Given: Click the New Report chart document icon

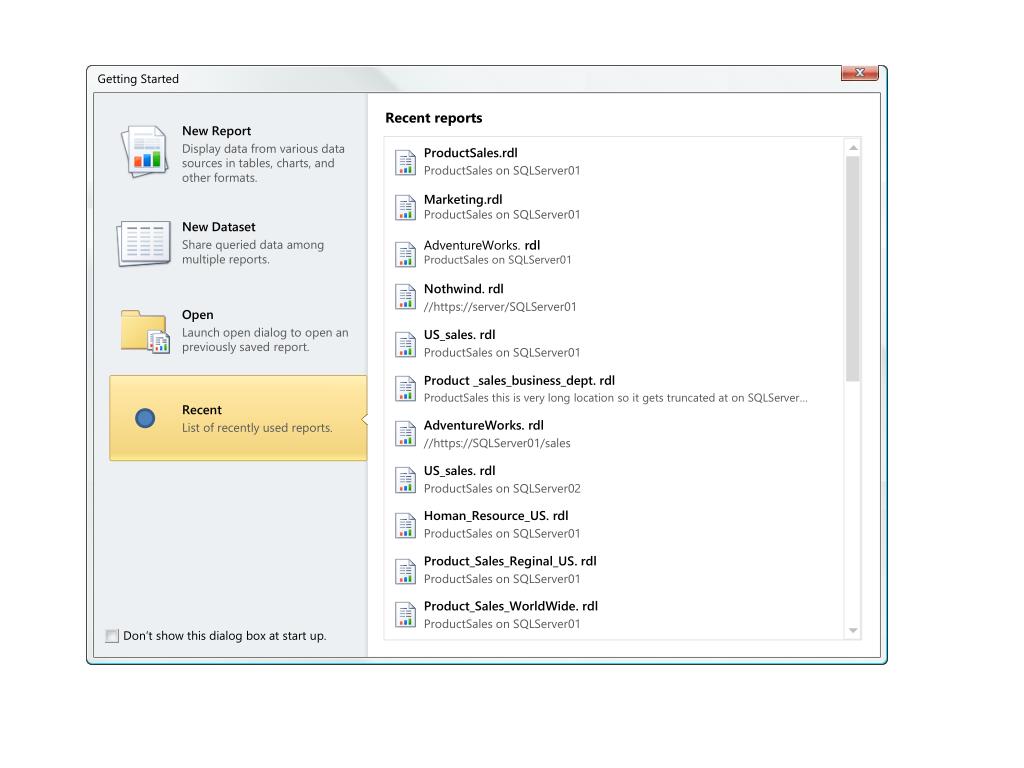Looking at the screenshot, I should coord(144,152).
